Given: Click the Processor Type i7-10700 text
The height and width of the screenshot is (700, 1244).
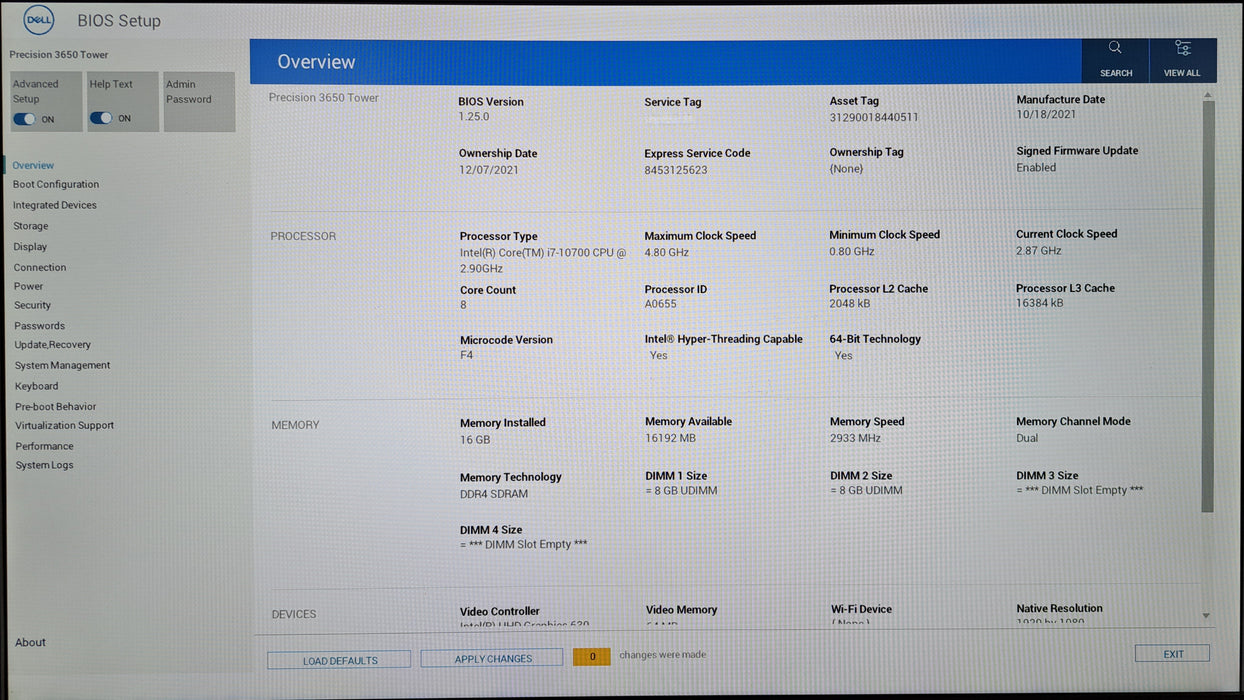Looking at the screenshot, I should [x=543, y=260].
